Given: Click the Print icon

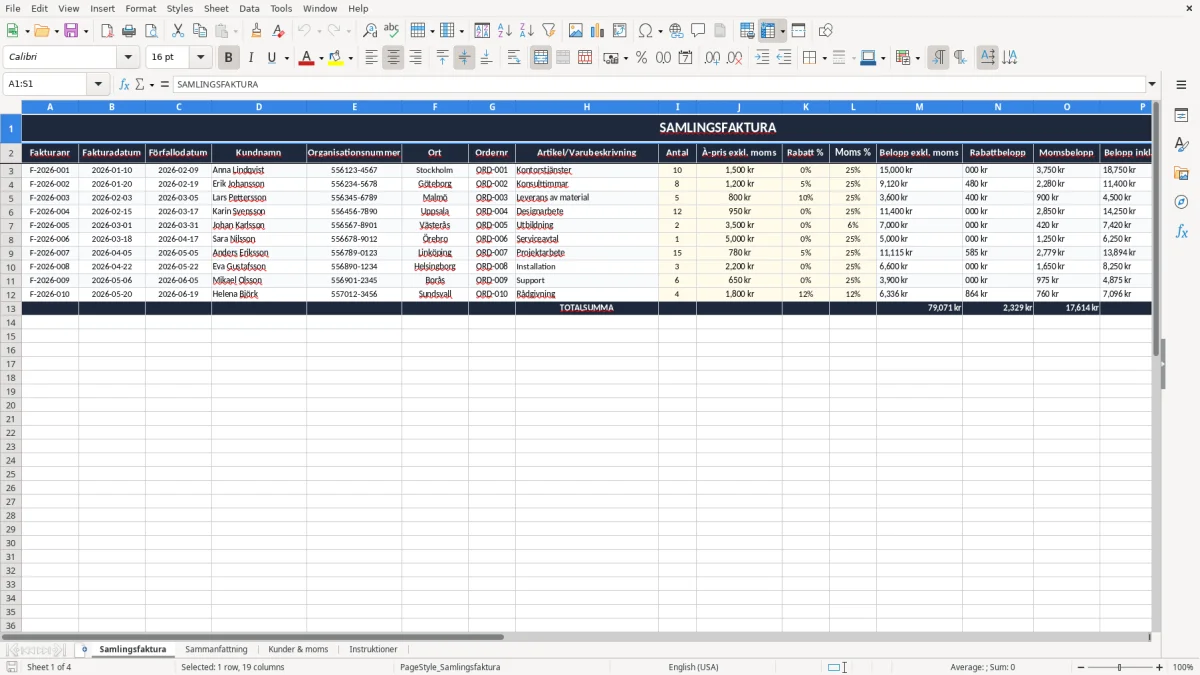Looking at the screenshot, I should (x=129, y=31).
